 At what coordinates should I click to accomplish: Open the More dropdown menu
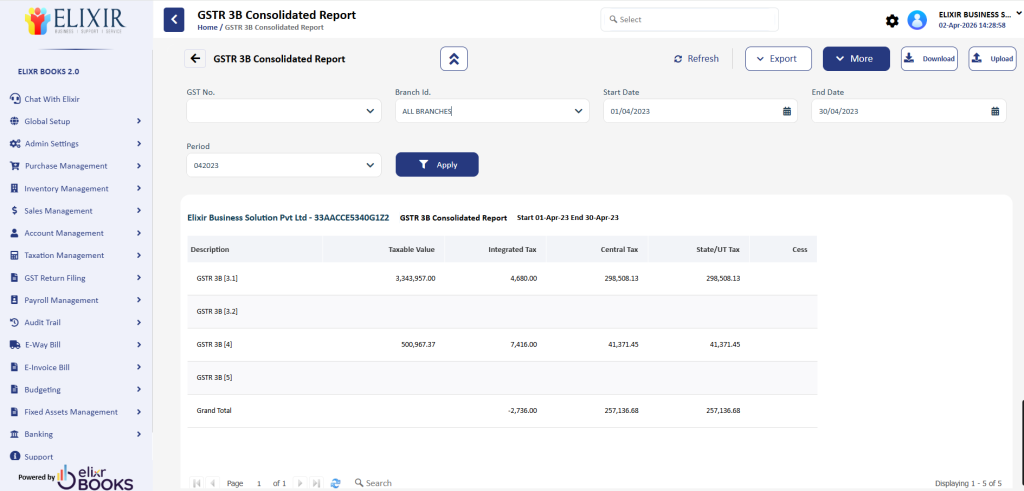[x=856, y=59]
